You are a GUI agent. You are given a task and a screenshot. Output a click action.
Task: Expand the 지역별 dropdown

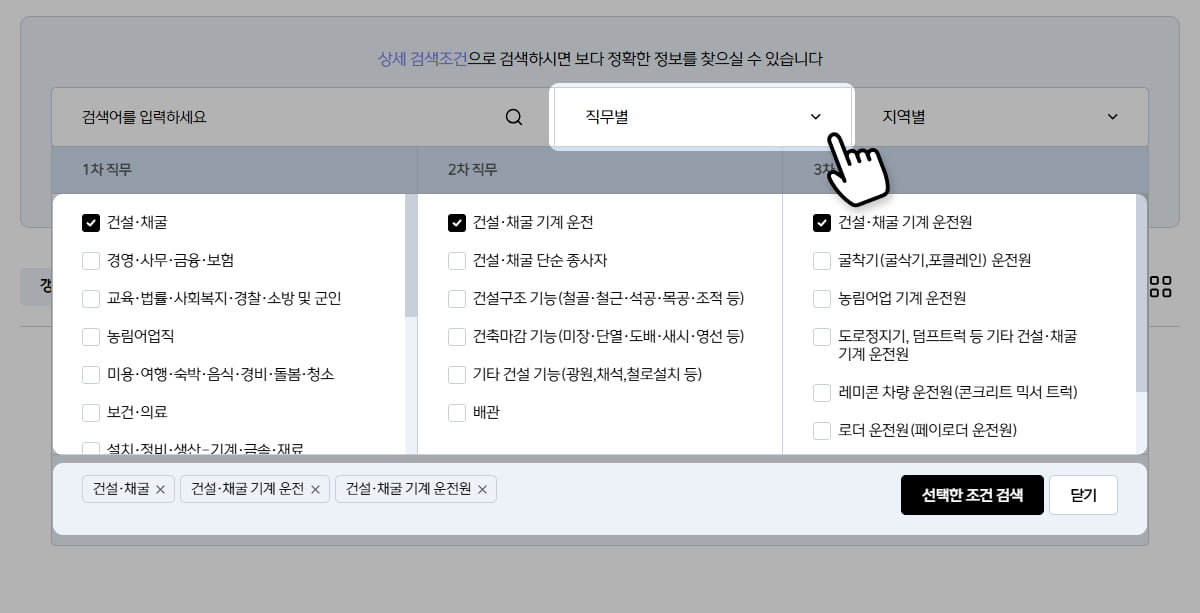pyautogui.click(x=1000, y=117)
